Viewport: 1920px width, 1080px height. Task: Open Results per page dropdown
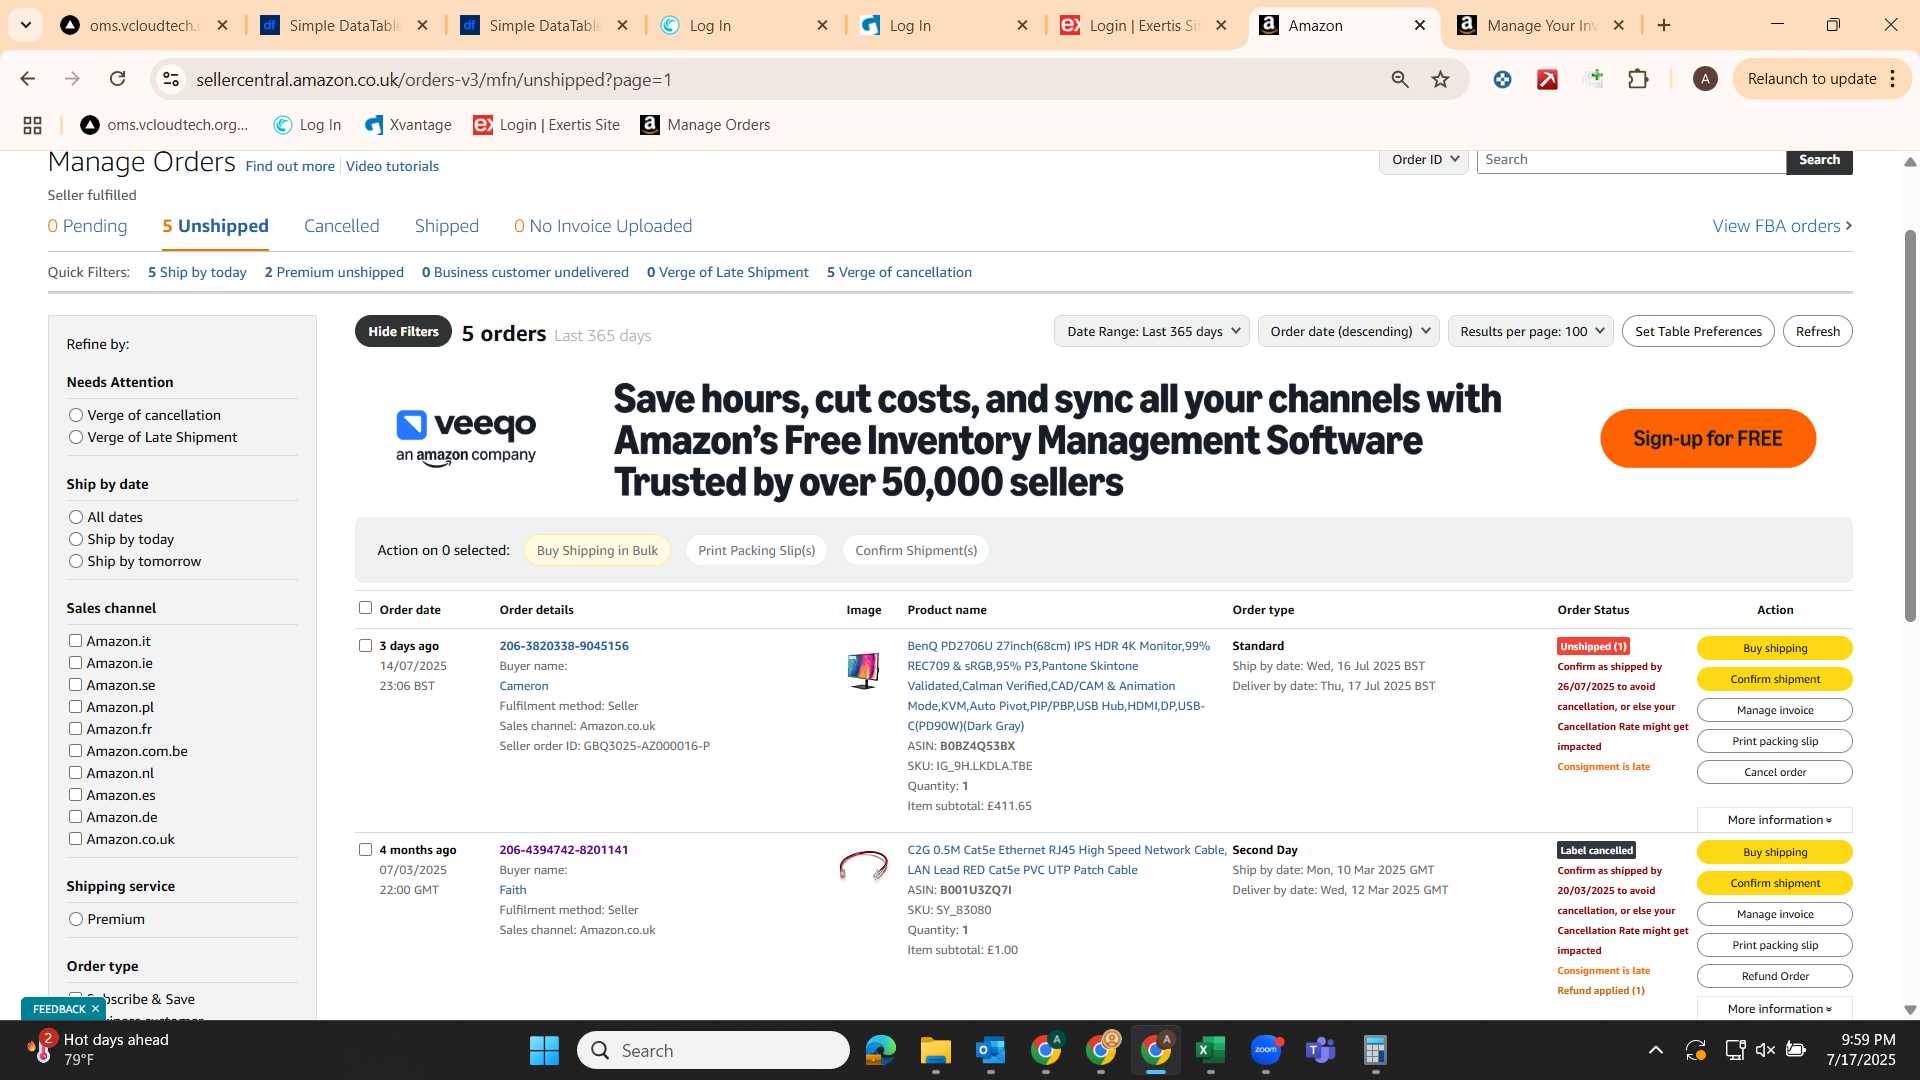[1531, 331]
